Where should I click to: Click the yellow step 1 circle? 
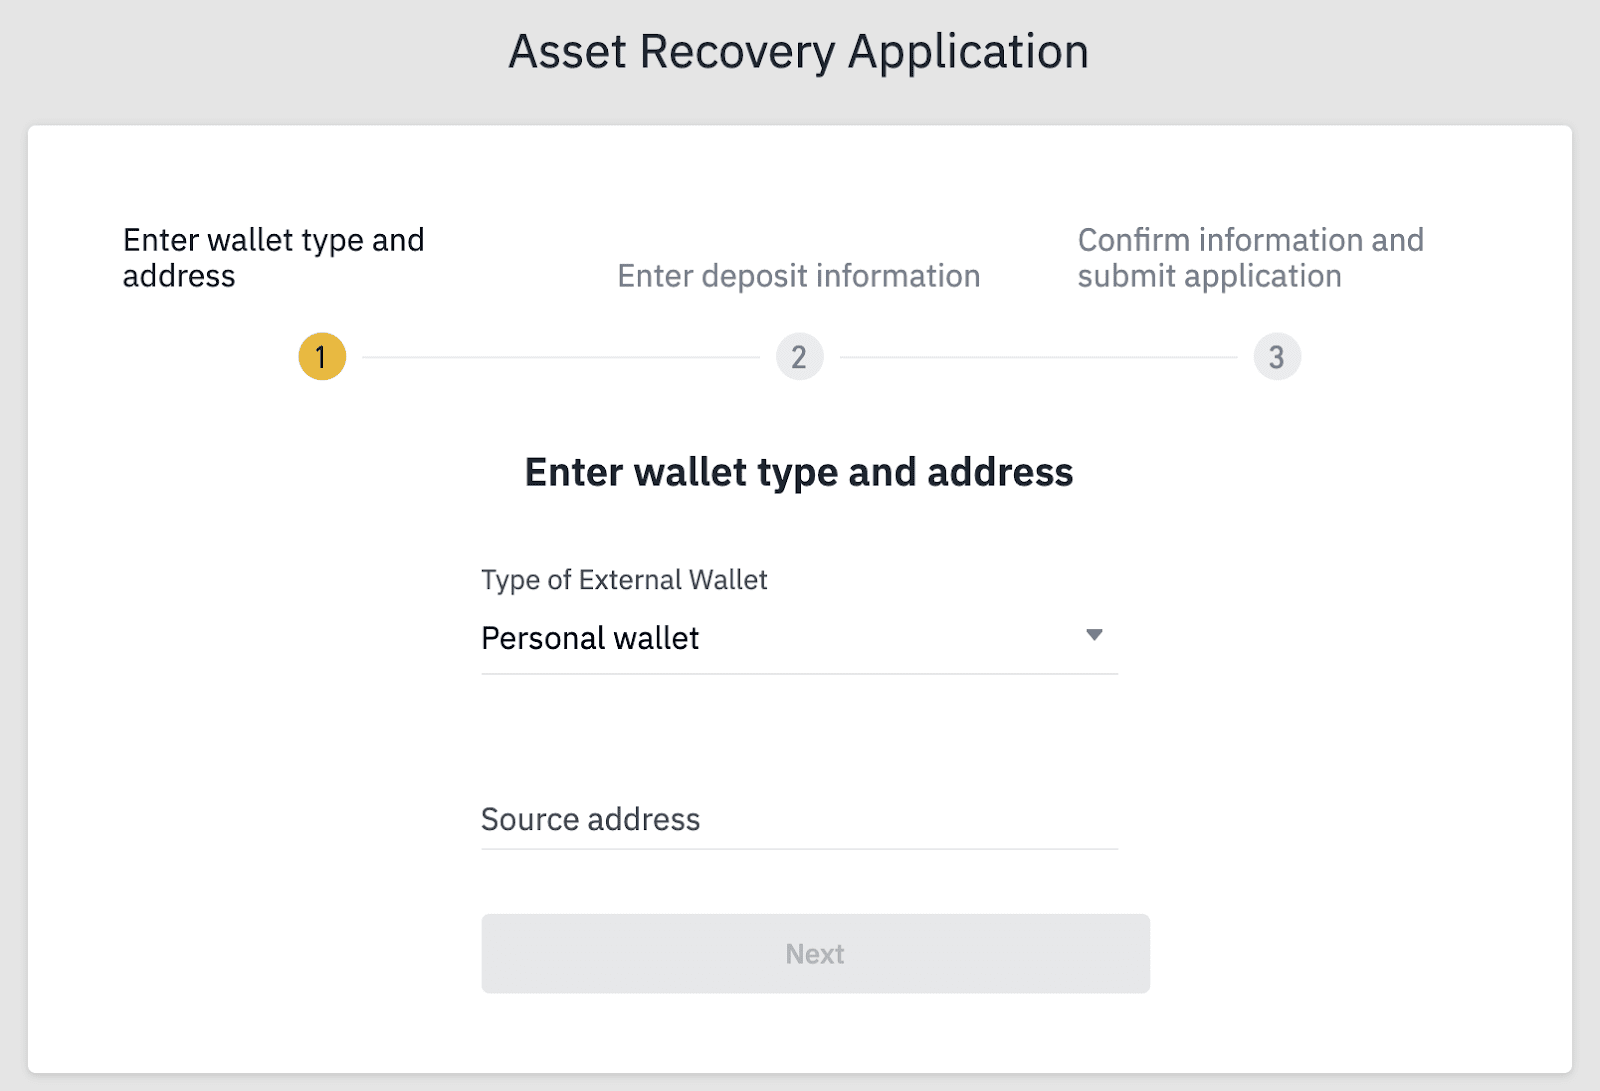click(x=322, y=357)
